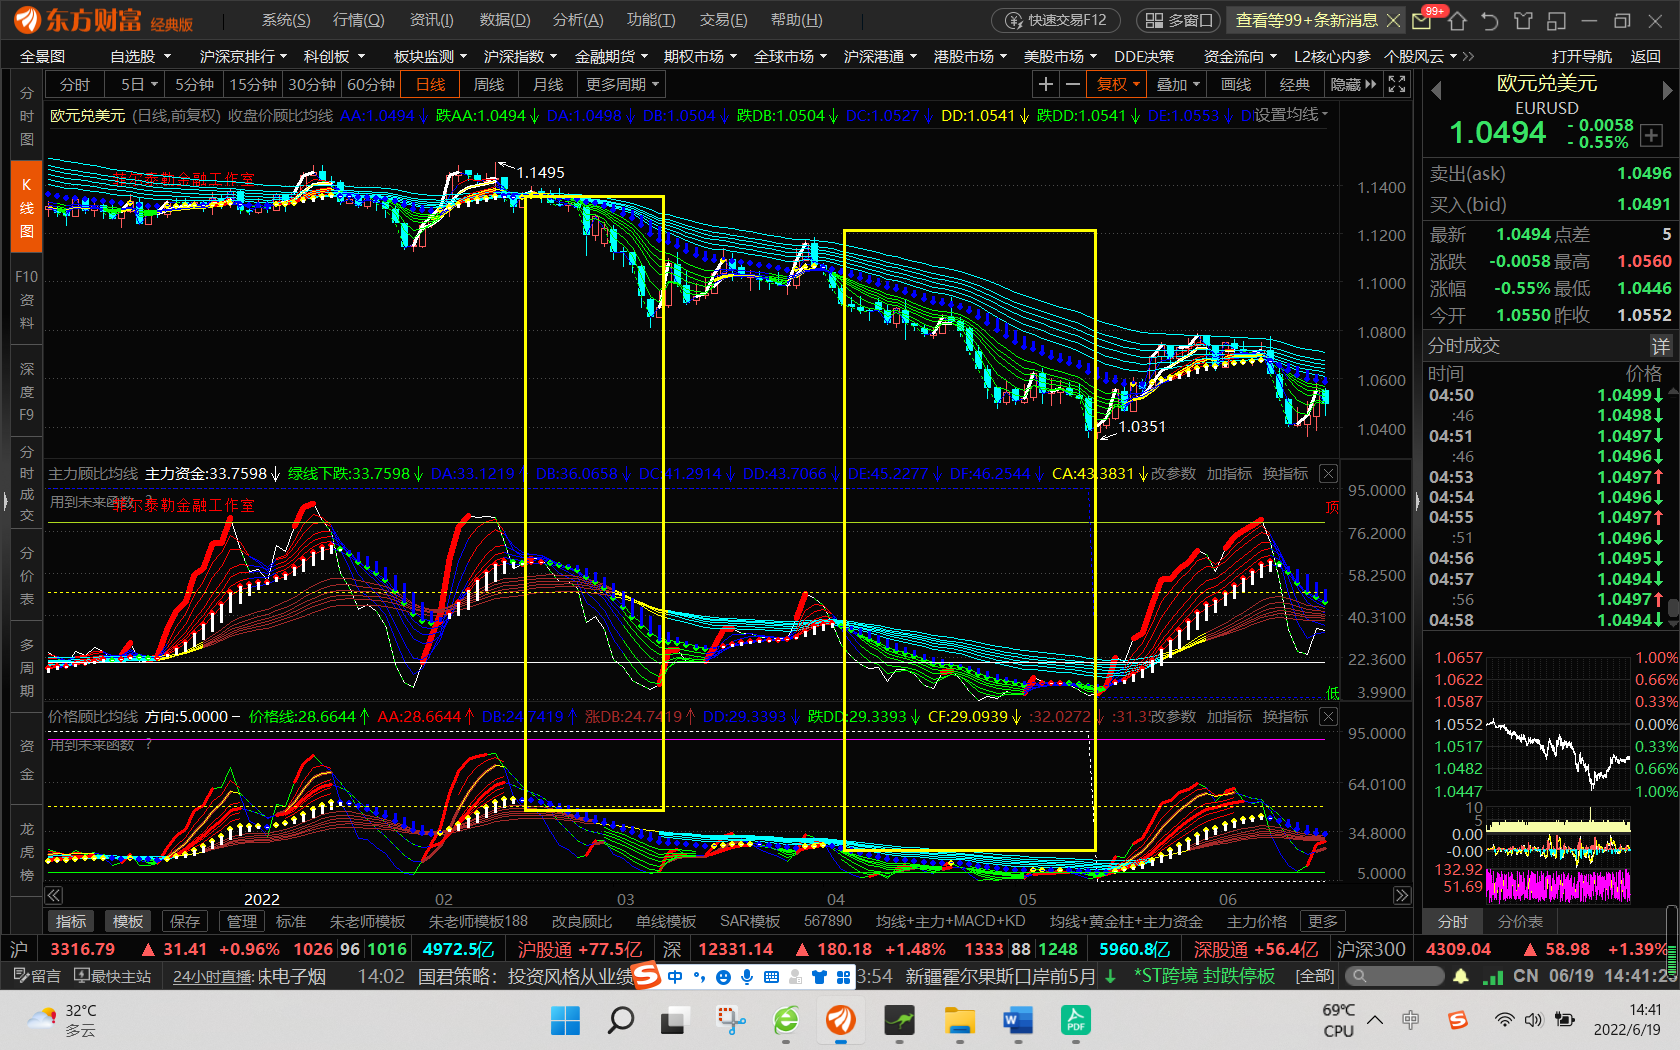The image size is (1680, 1050).
Task: Click 更多 button in indicator template bar
Action: click(1322, 921)
